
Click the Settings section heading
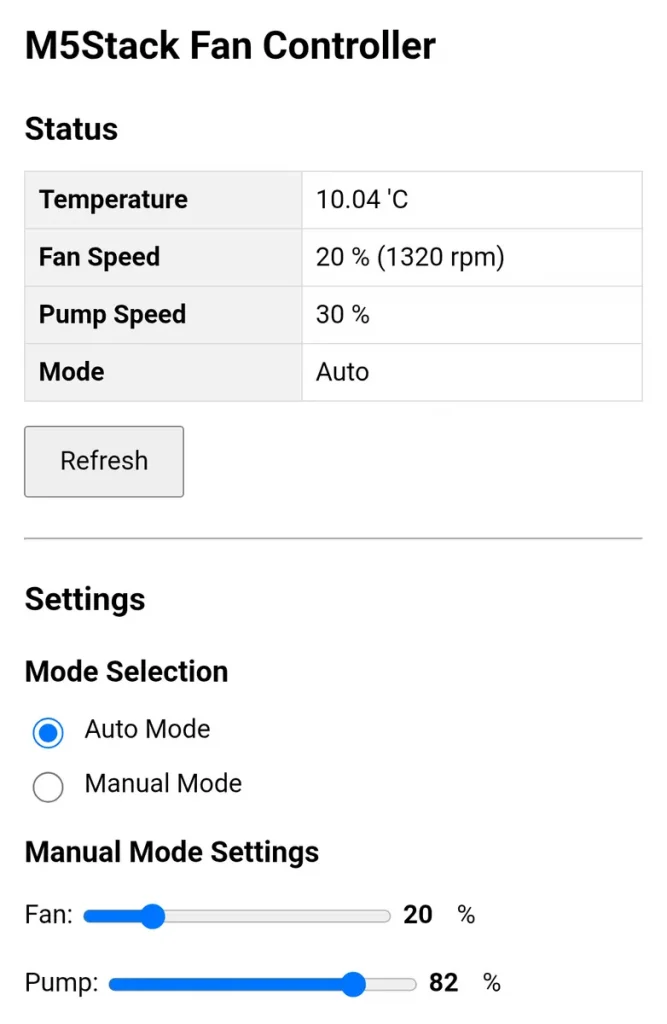pyautogui.click(x=85, y=600)
